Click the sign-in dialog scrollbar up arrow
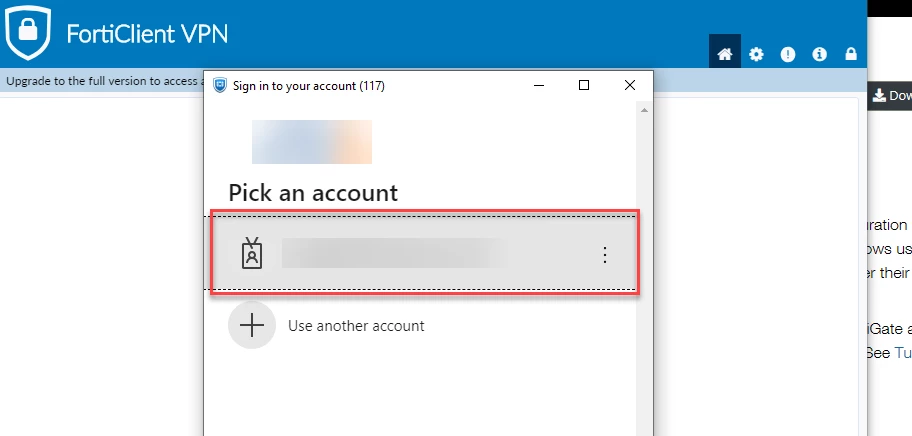 pos(644,110)
